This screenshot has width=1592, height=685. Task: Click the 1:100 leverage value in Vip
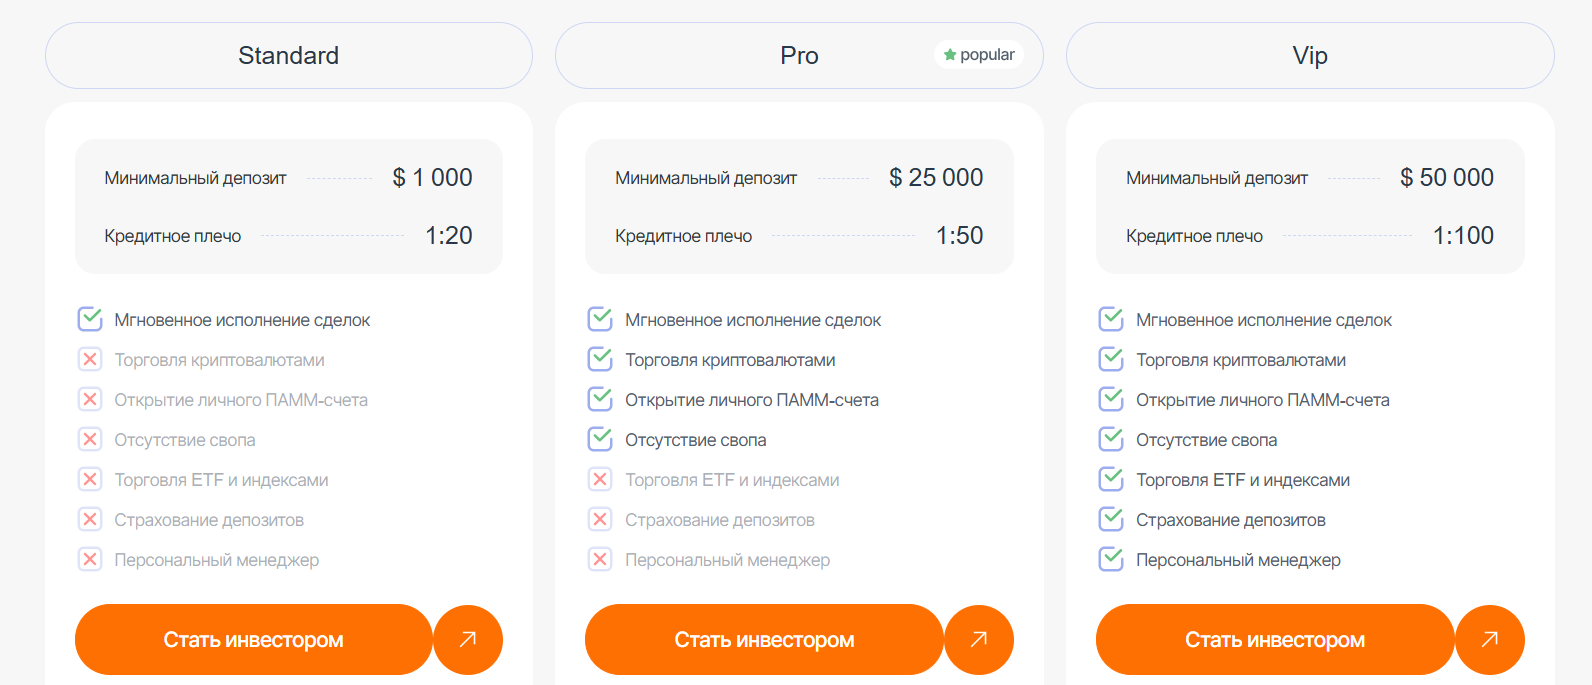[x=1463, y=236]
